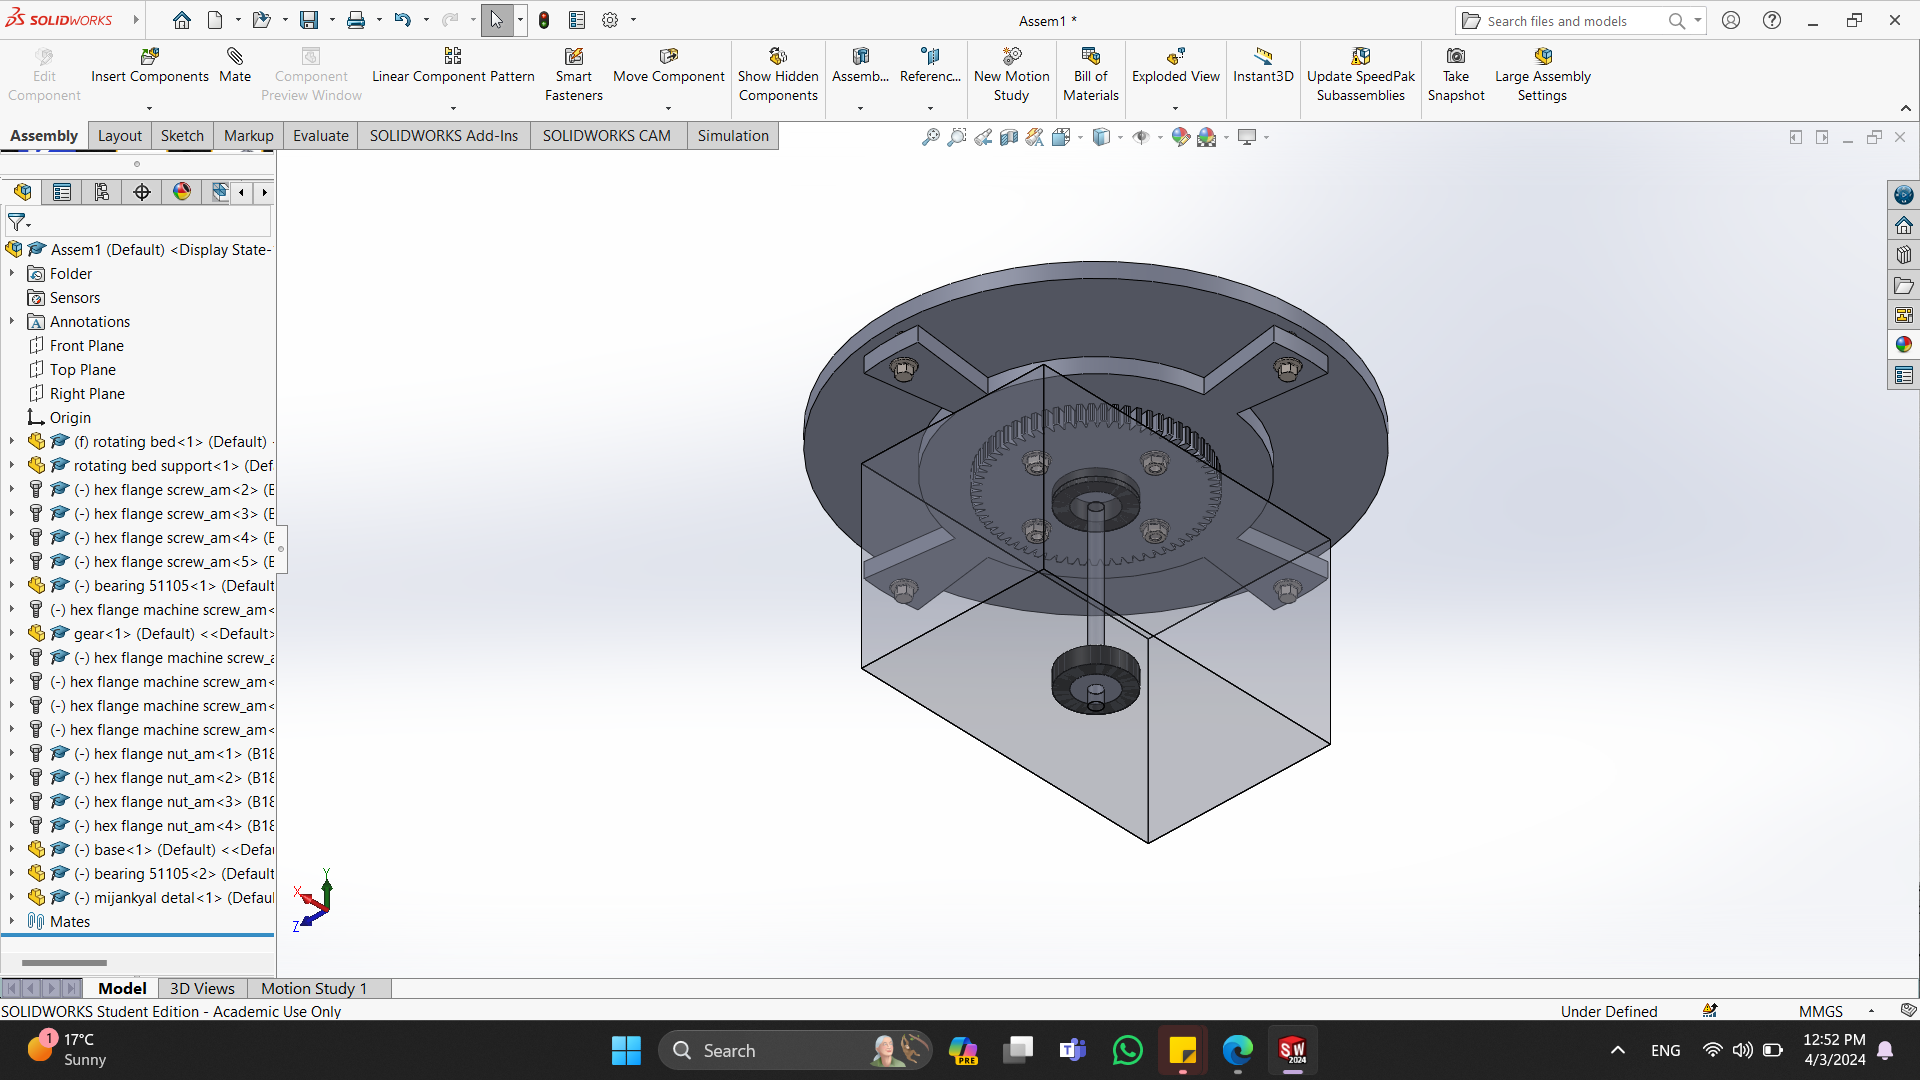Launch Smart Fasteners tool
Screen dimensions: 1920x1080
[573, 75]
